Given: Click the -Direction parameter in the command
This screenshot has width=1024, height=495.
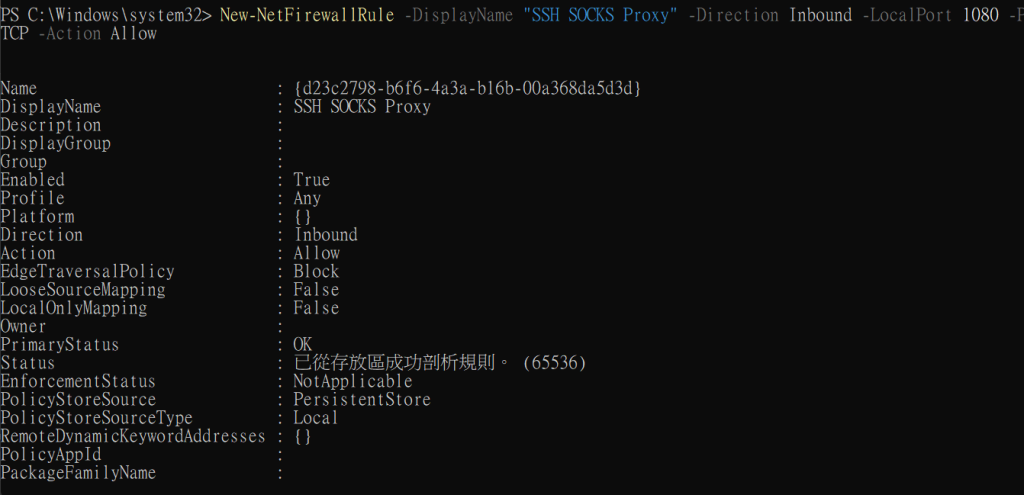Looking at the screenshot, I should click(x=733, y=14).
